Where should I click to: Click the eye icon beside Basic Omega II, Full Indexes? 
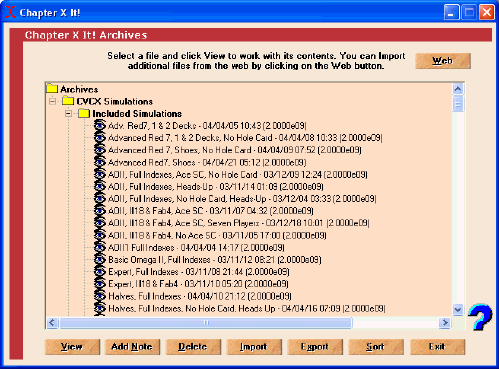pyautogui.click(x=99, y=259)
